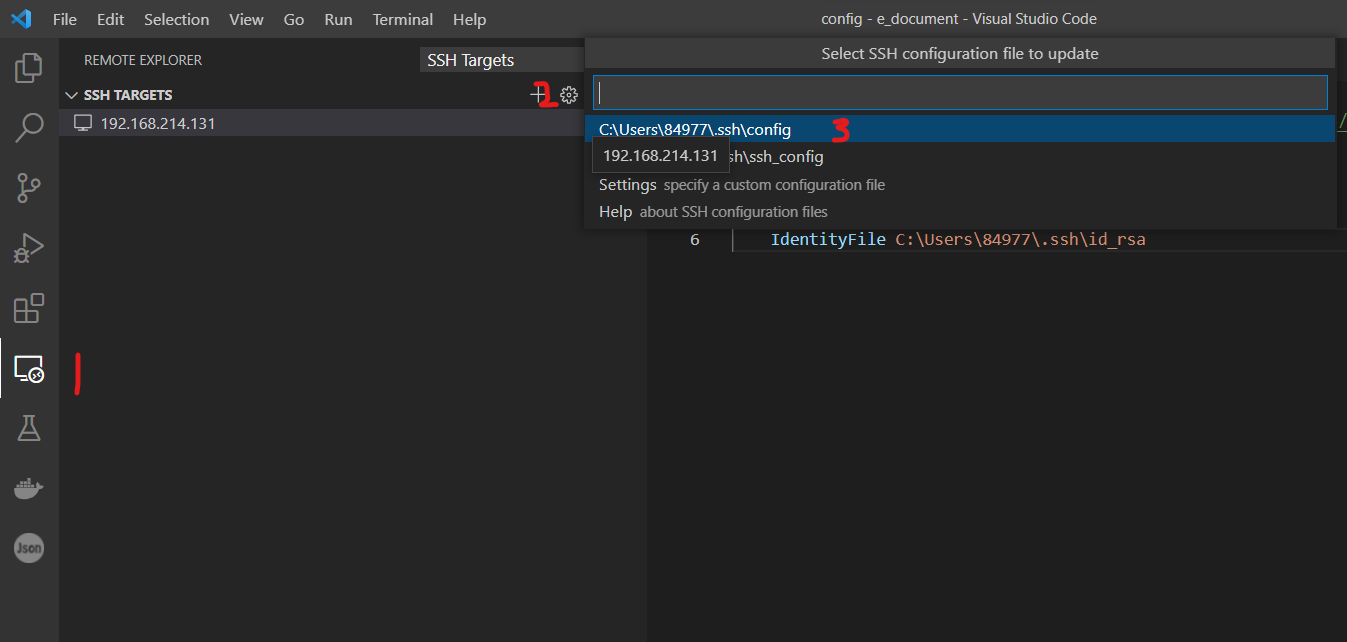The width and height of the screenshot is (1347, 642).
Task: Open the Search view icon
Action: [x=29, y=127]
